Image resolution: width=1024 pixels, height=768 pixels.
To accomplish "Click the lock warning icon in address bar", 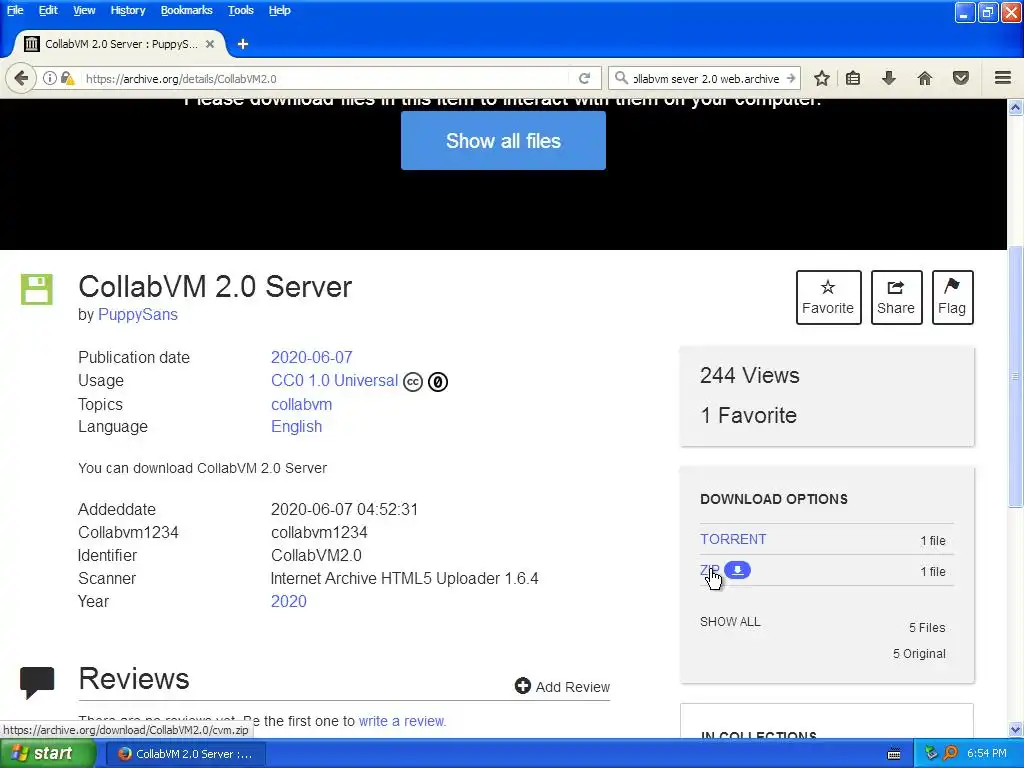I will [67, 78].
